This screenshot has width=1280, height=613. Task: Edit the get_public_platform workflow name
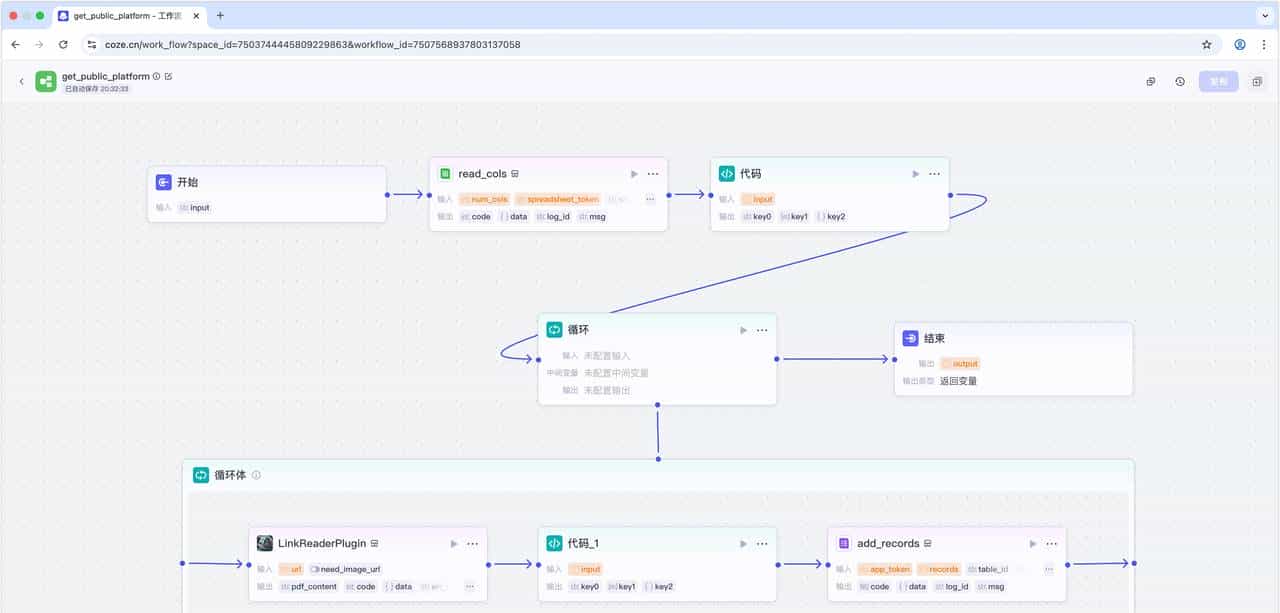coord(168,76)
